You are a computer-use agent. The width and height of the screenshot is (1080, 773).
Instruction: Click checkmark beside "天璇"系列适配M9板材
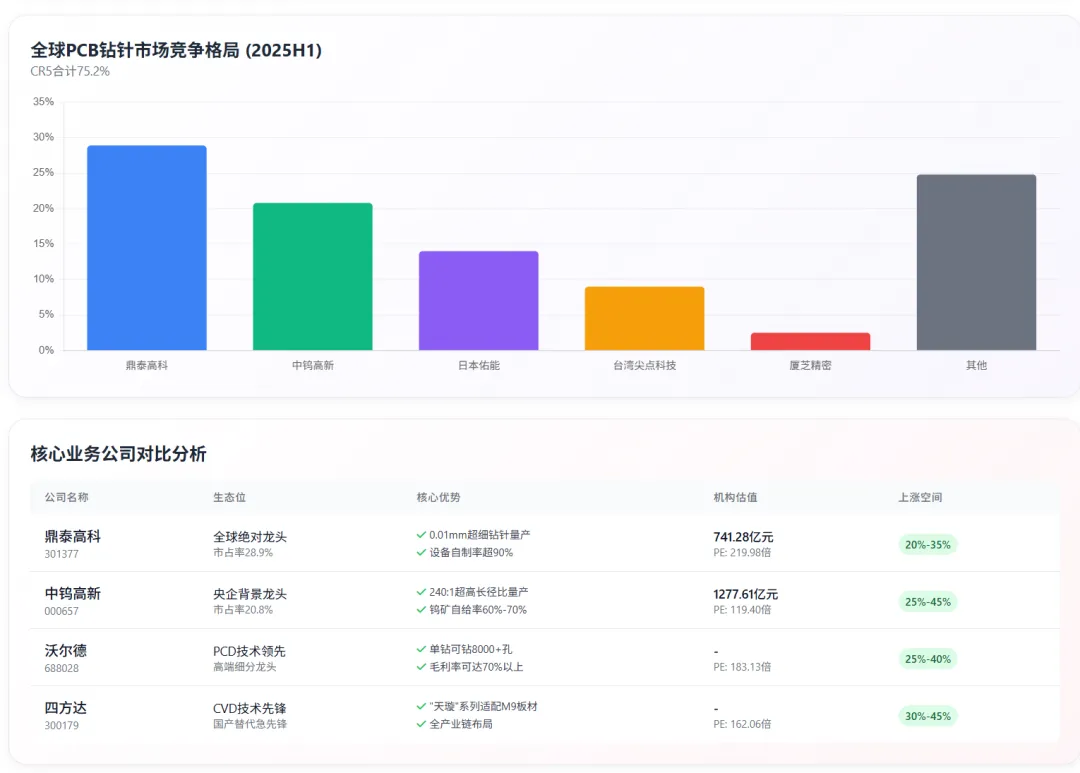(421, 706)
